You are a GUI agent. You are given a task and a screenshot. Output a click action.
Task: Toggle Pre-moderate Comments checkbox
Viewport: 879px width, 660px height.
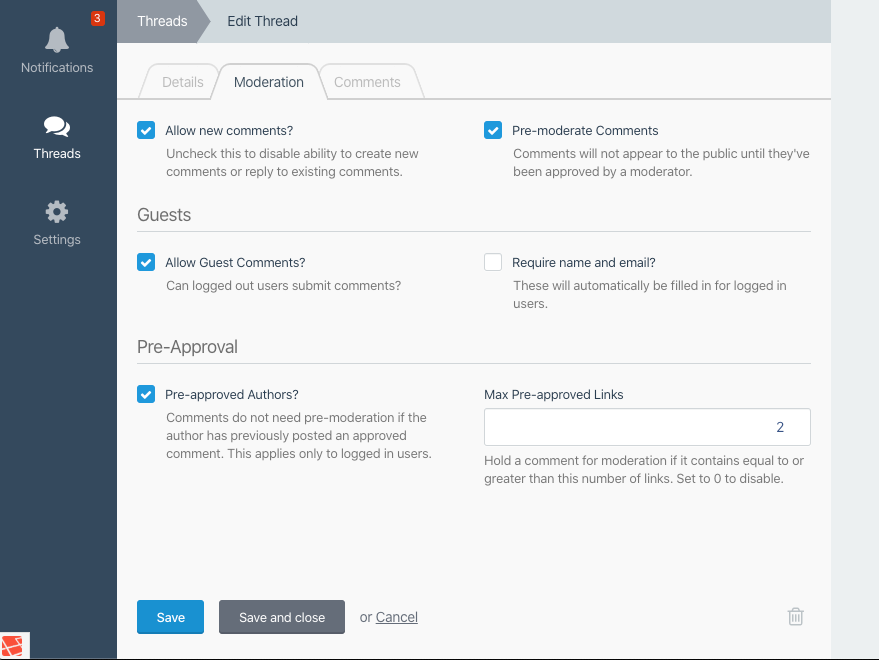[x=493, y=130]
